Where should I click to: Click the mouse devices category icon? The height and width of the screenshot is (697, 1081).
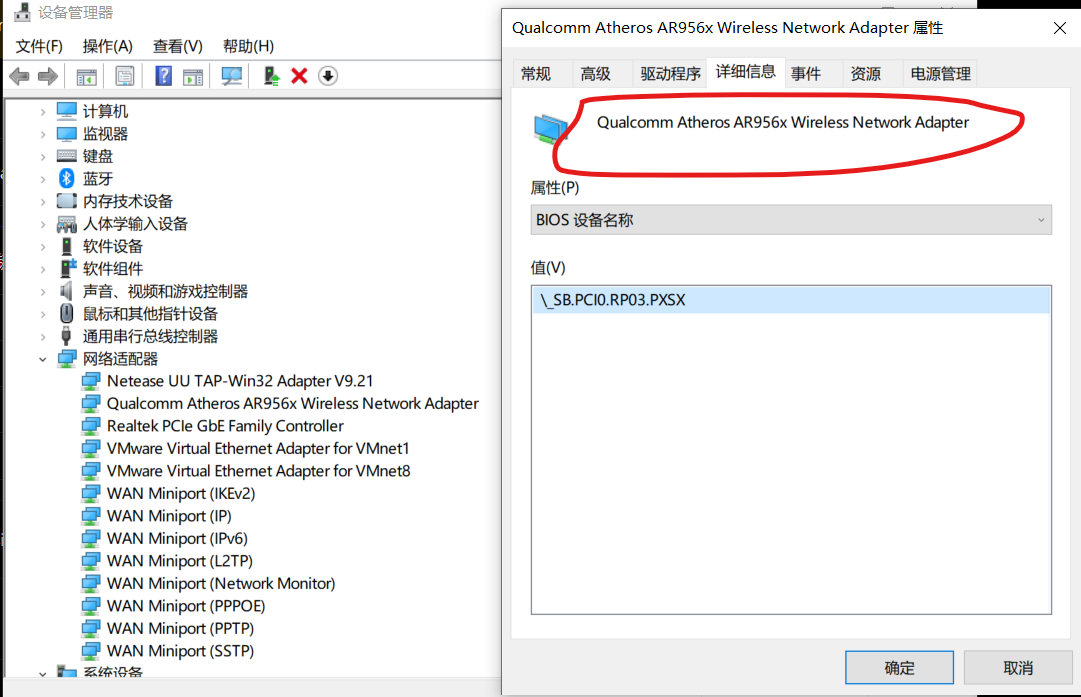[x=66, y=314]
